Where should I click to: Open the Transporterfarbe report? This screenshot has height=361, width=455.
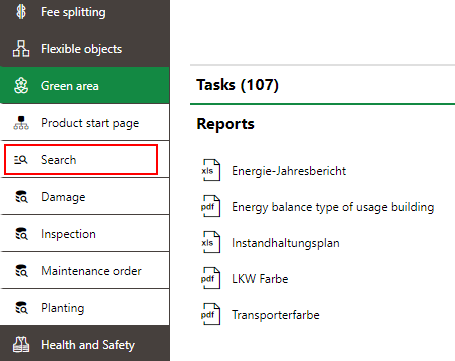point(276,315)
